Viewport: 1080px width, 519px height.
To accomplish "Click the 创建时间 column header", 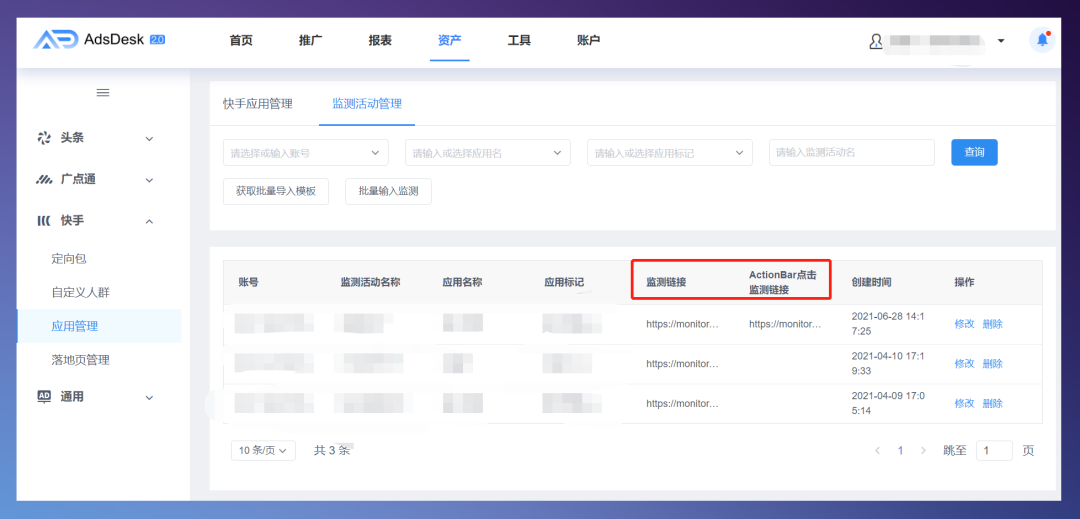I will (871, 282).
